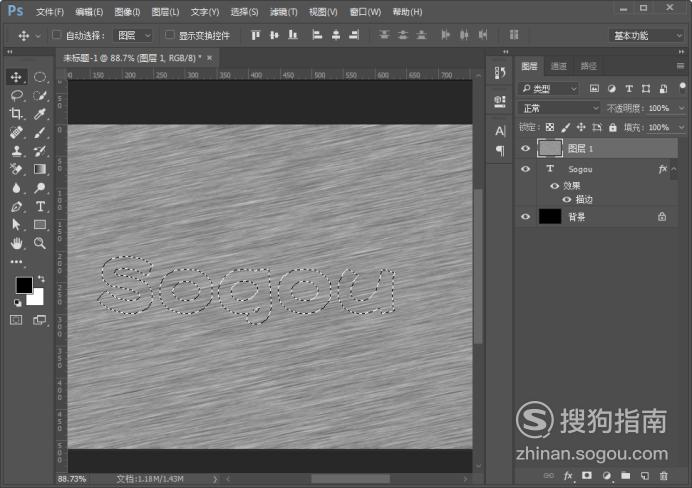
Task: Reset default foreground and background colors
Action: pos(17,303)
